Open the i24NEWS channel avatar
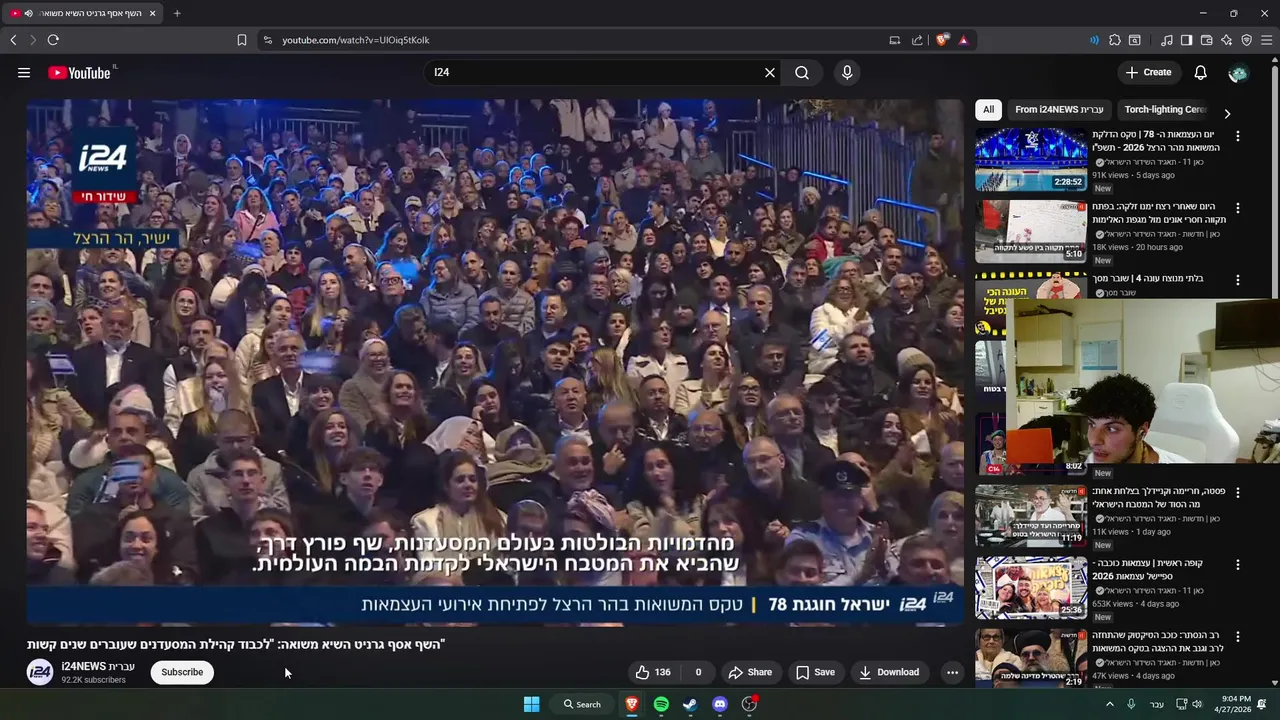This screenshot has width=1280, height=720. coord(40,672)
